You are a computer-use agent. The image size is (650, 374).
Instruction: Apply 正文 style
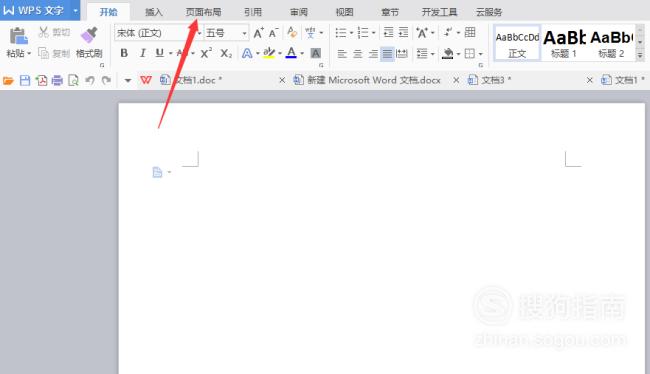point(517,44)
